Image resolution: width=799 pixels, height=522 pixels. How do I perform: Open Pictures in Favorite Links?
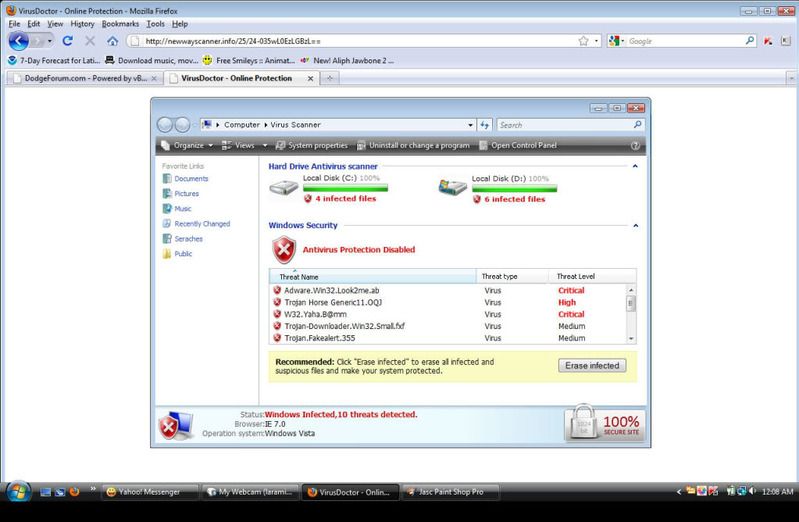click(181, 193)
